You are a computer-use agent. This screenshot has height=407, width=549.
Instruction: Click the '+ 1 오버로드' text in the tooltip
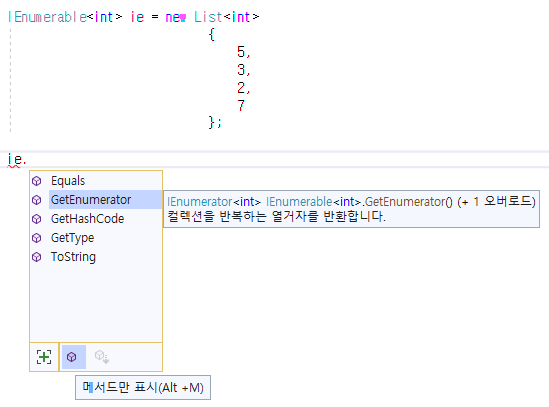click(496, 202)
